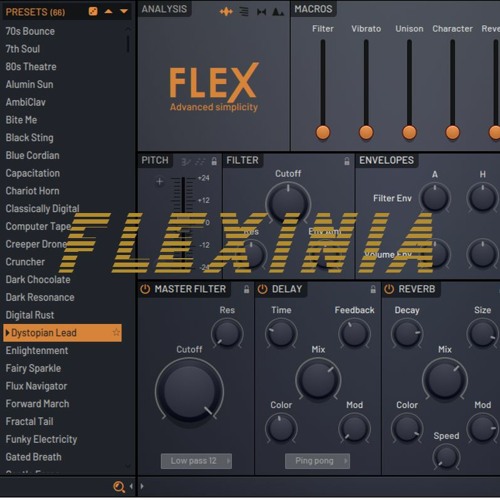Favorite the Dystopian Lead preset star
Image resolution: width=500 pixels, height=500 pixels.
(116, 332)
